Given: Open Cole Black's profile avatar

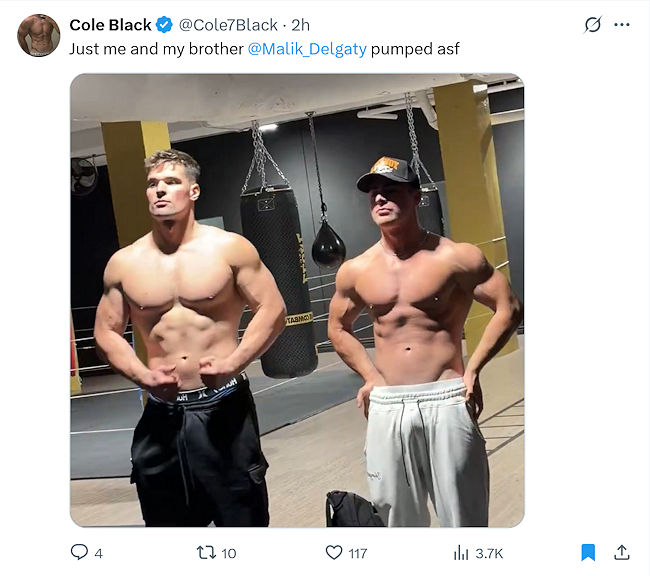Looking at the screenshot, I should [39, 35].
